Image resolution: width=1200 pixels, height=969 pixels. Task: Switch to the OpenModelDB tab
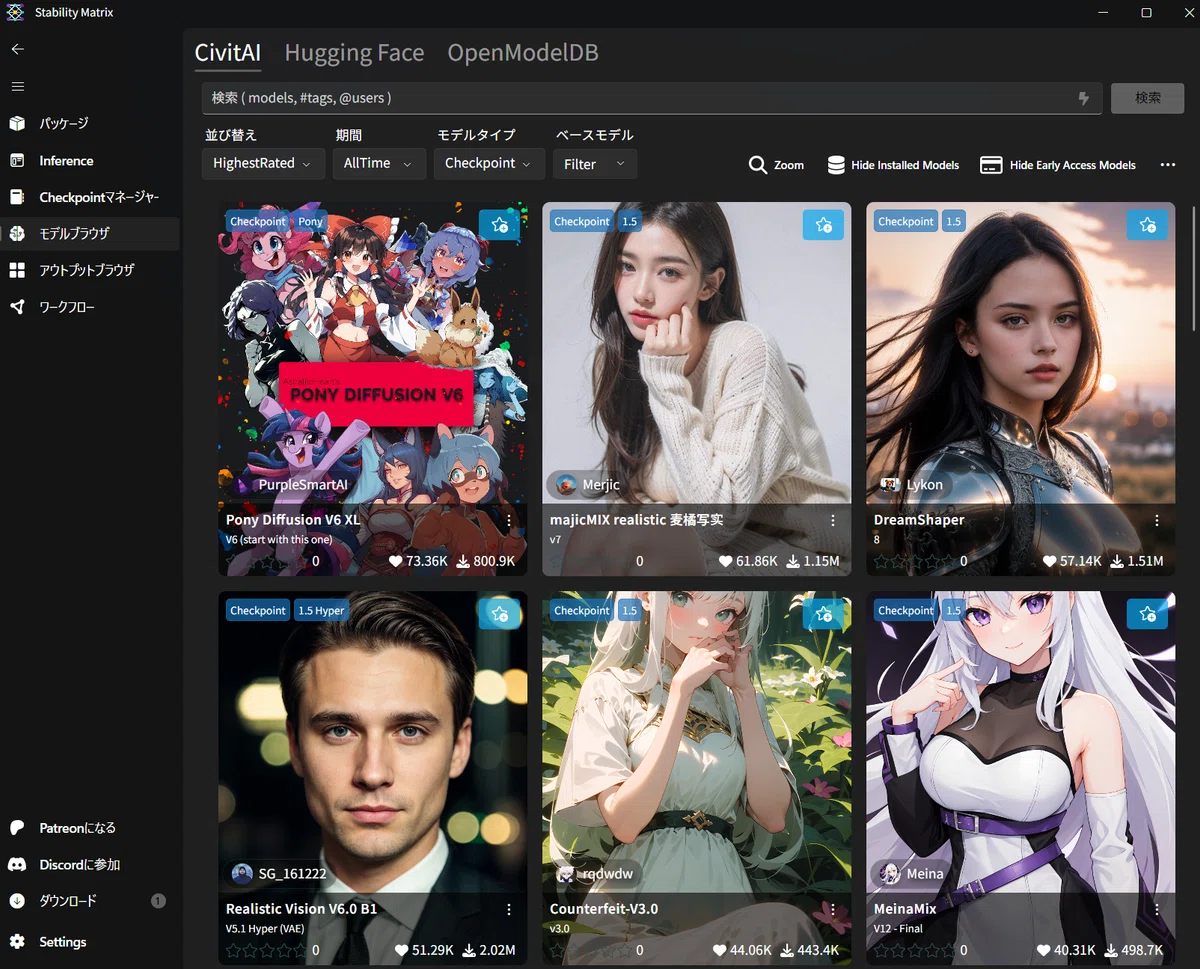pos(523,53)
